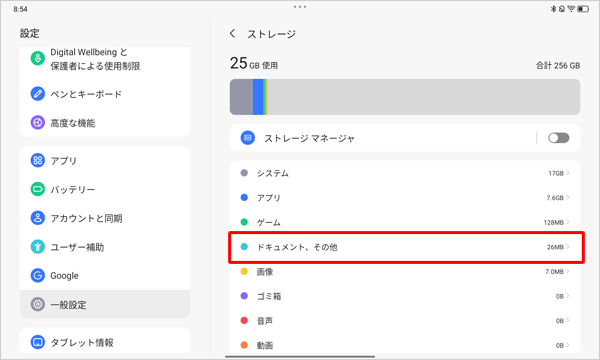Toggle the ストレージ マネージャ switch

[558, 138]
